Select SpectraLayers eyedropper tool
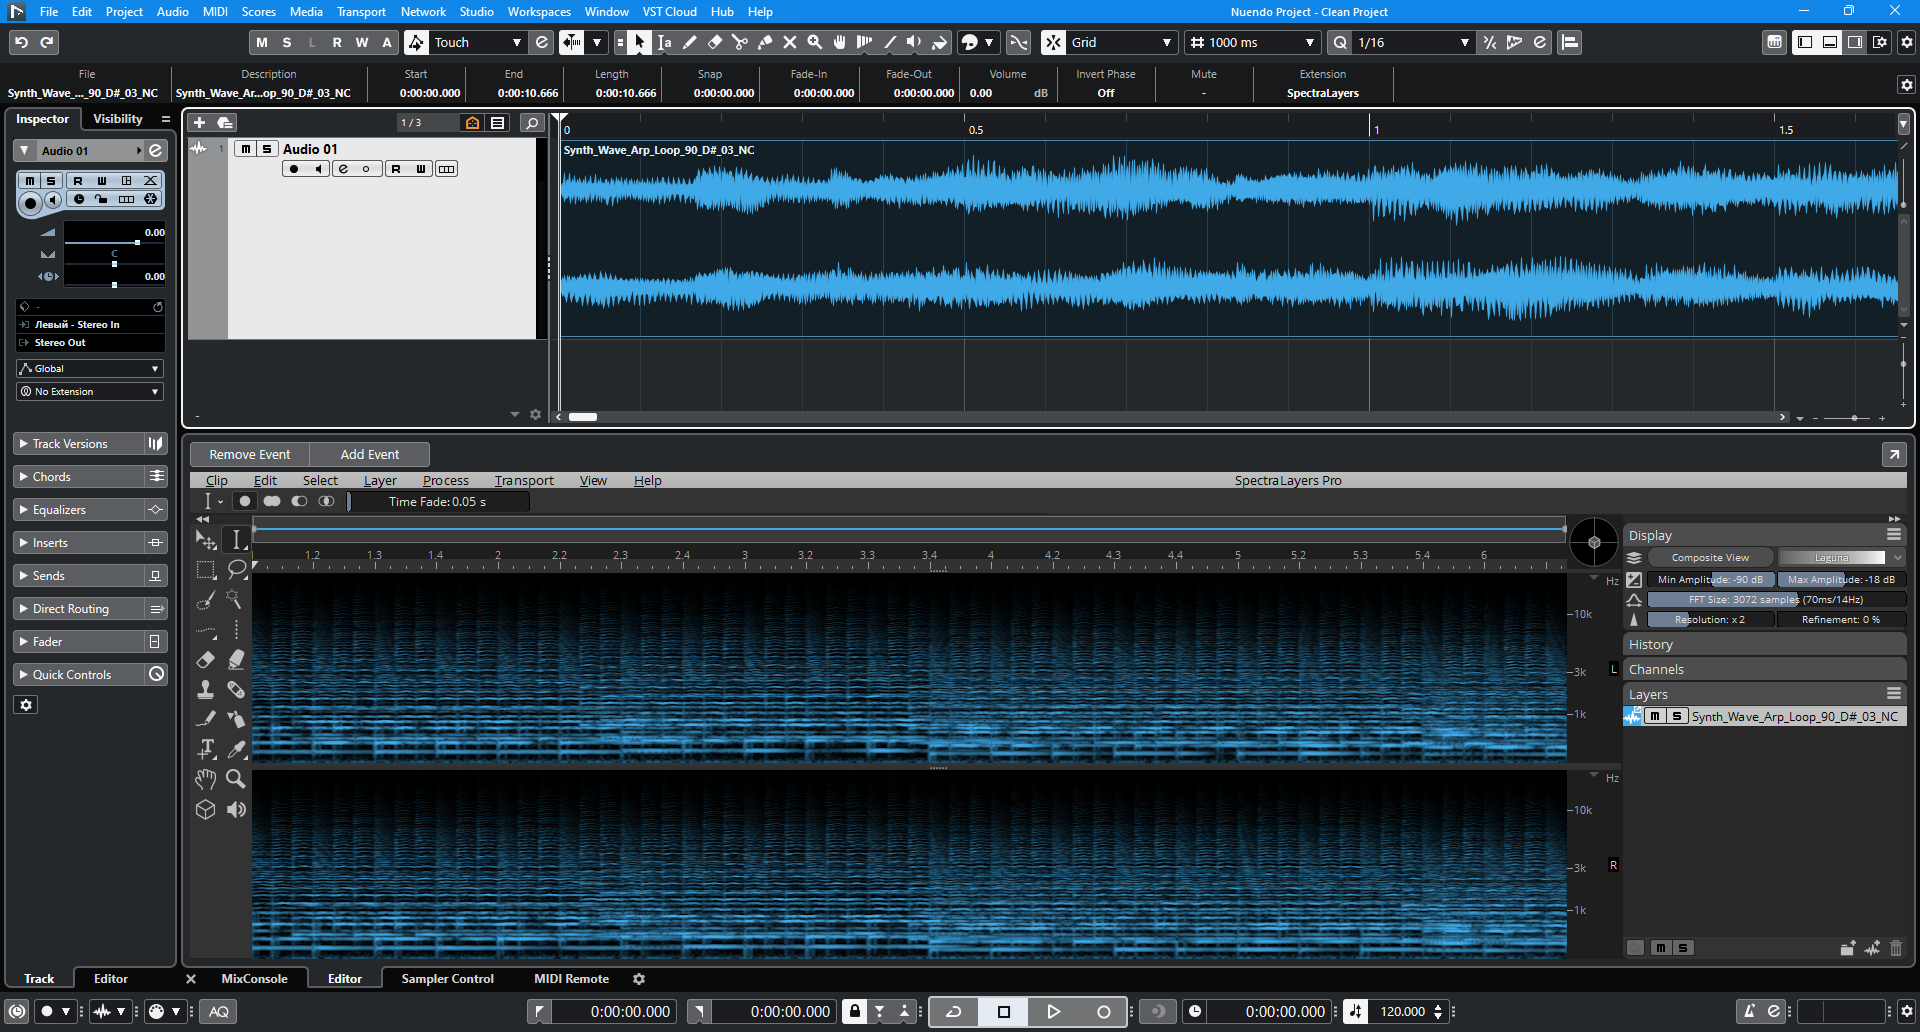This screenshot has width=1920, height=1032. (236, 749)
